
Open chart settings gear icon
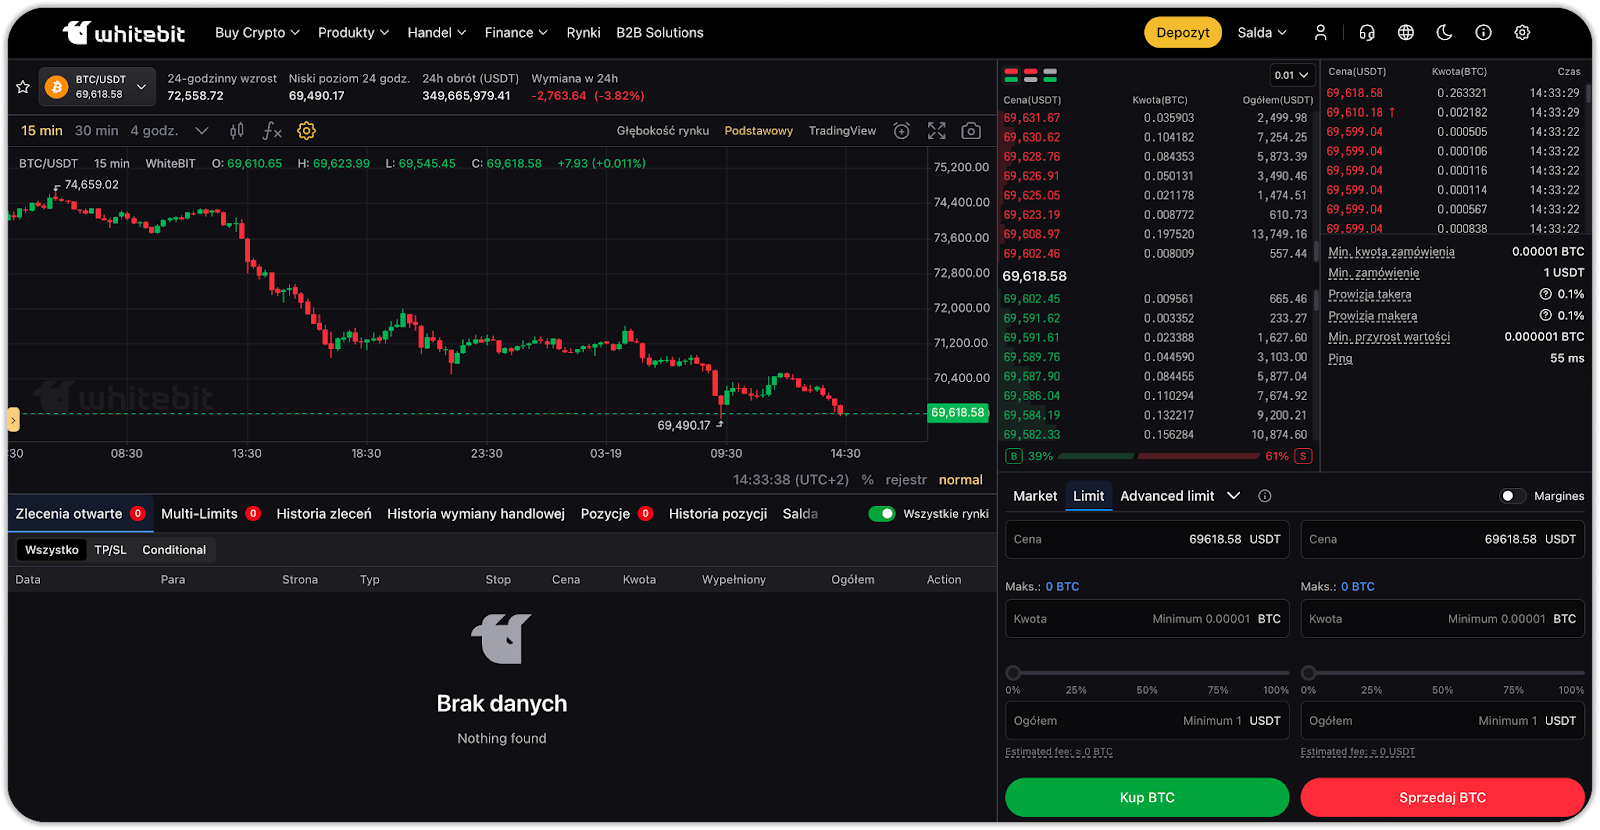(307, 131)
